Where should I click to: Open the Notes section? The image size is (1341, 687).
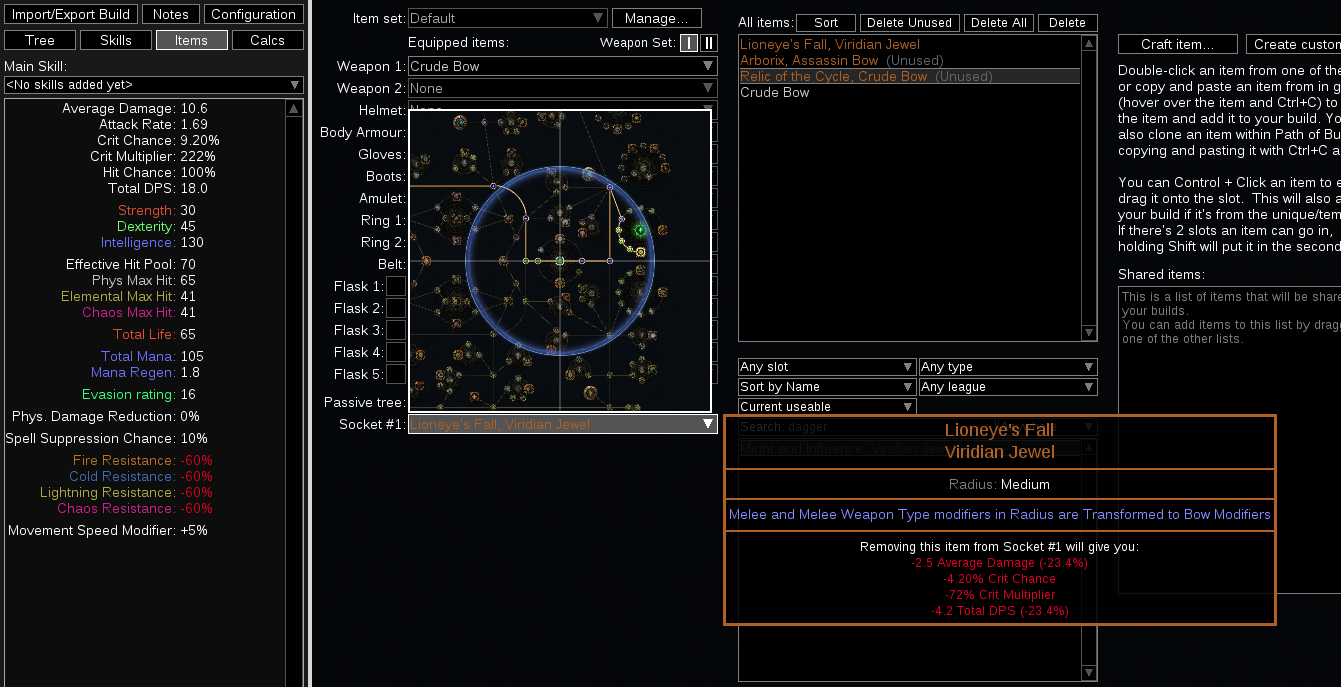click(x=170, y=14)
